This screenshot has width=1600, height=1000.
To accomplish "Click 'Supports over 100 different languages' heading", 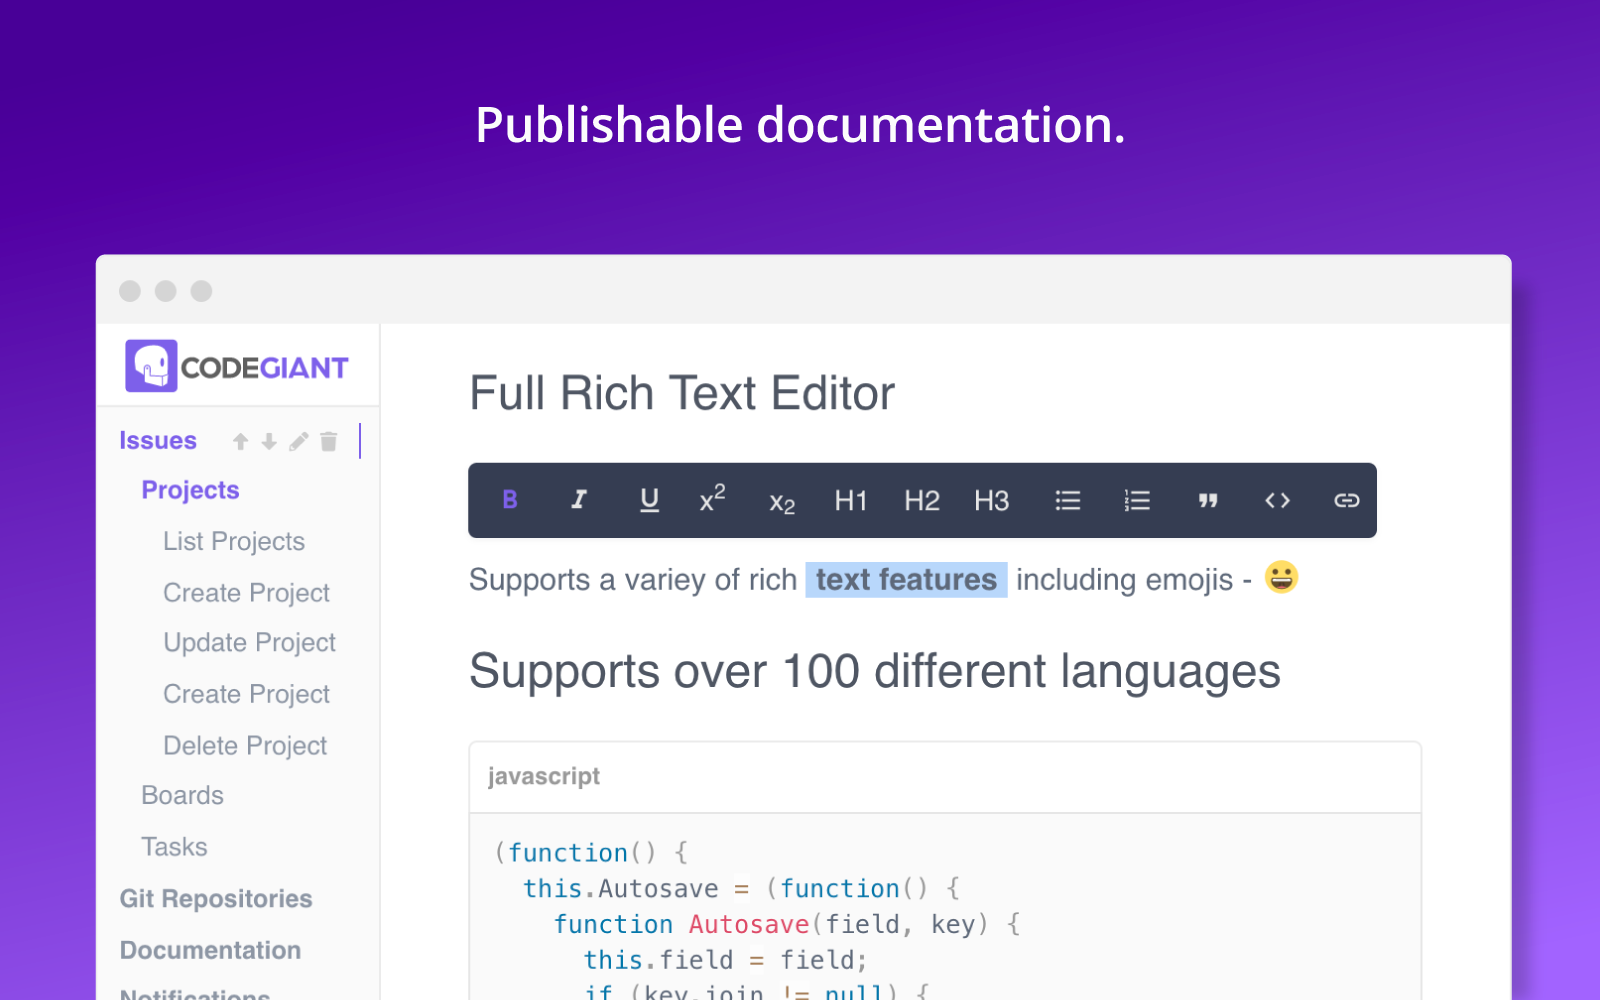I will tap(875, 671).
